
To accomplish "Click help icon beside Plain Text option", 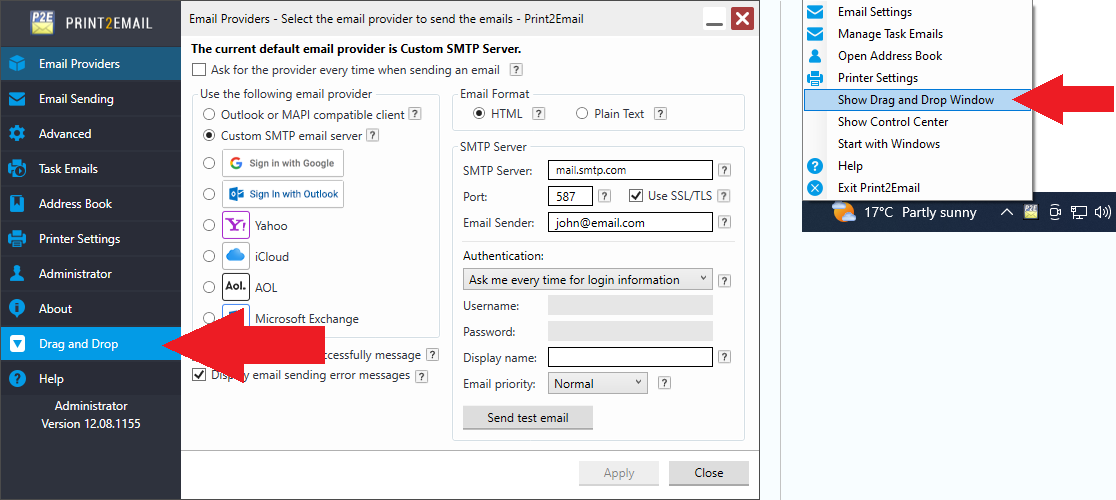I will point(660,114).
